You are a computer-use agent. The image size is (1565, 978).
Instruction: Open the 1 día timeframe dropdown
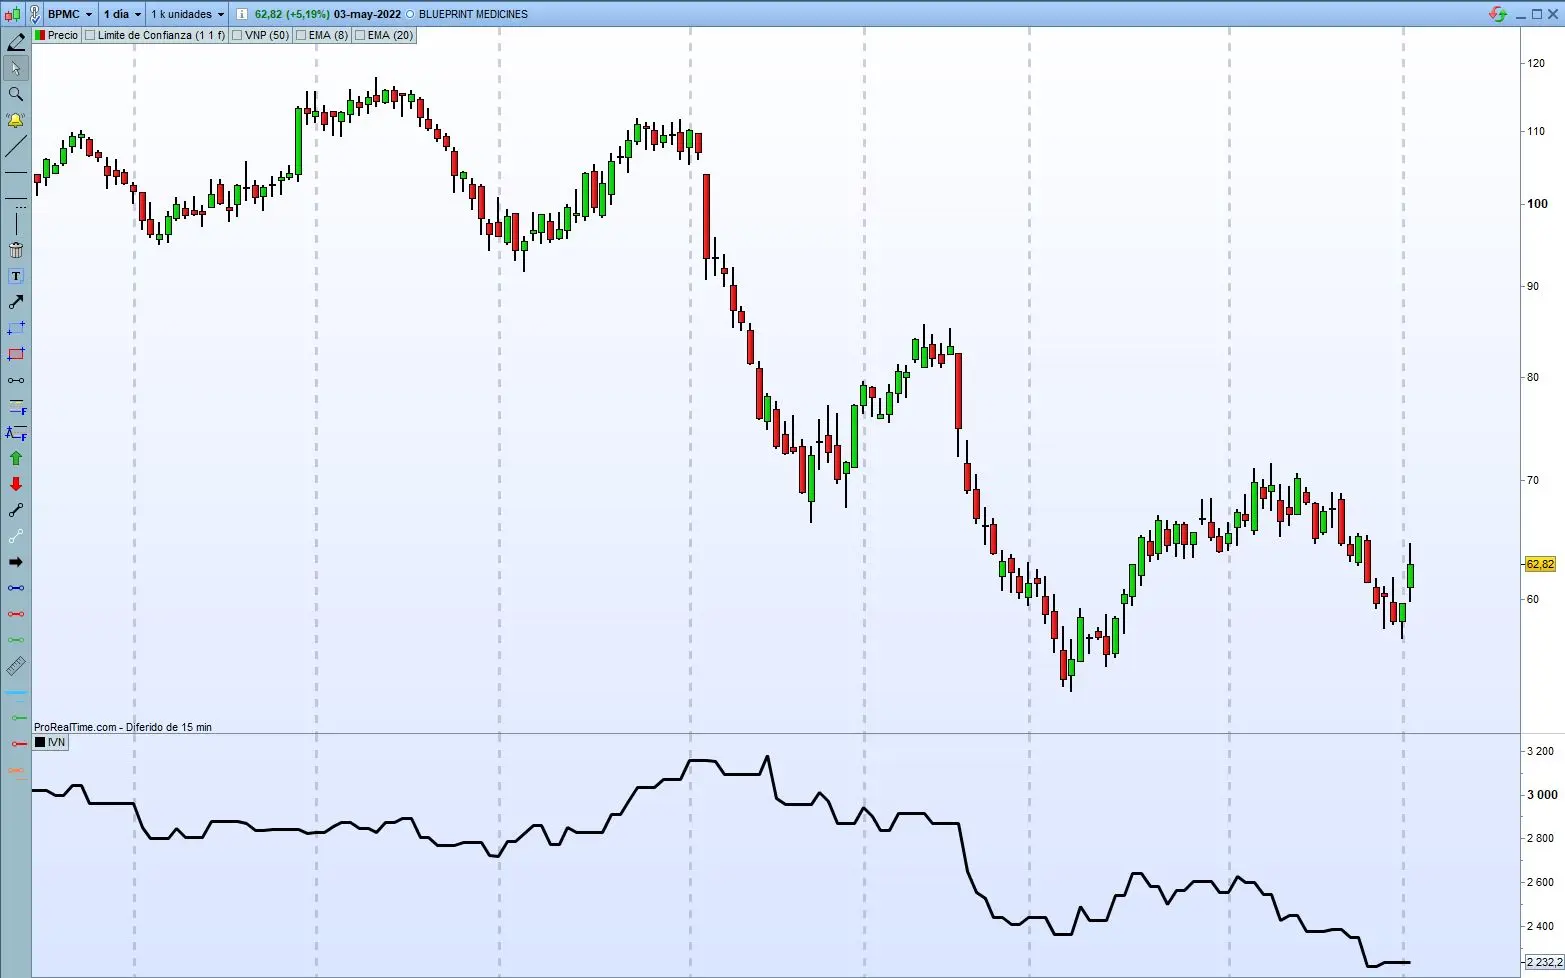click(120, 14)
